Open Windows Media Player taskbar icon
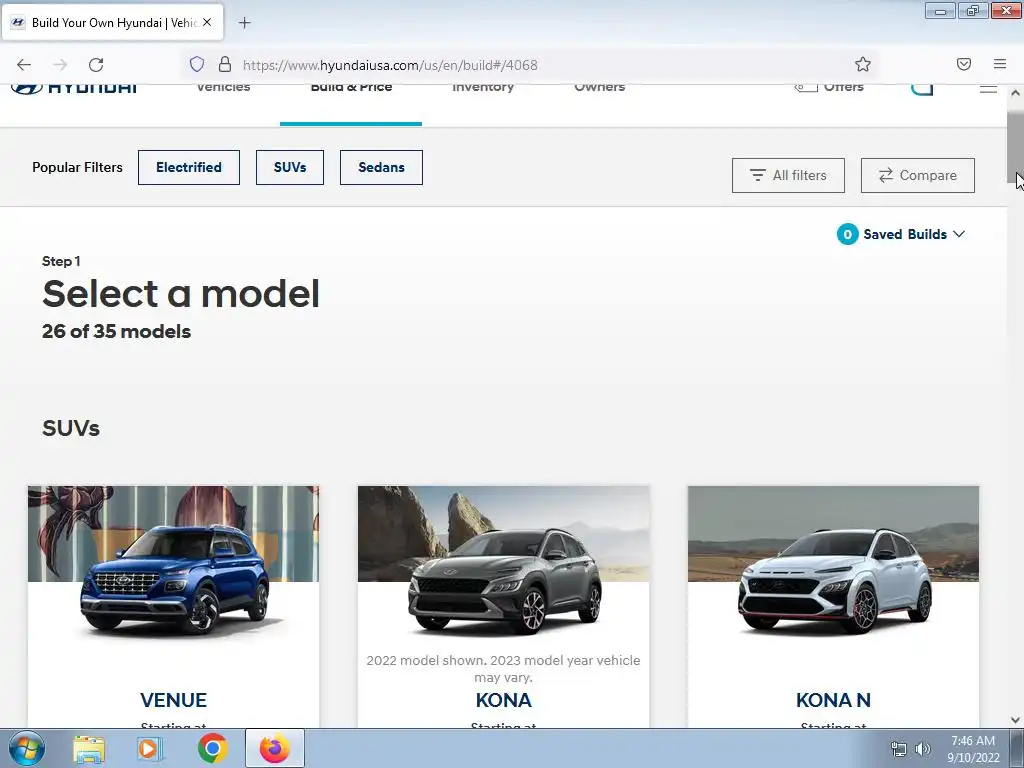The image size is (1024, 768). (150, 748)
